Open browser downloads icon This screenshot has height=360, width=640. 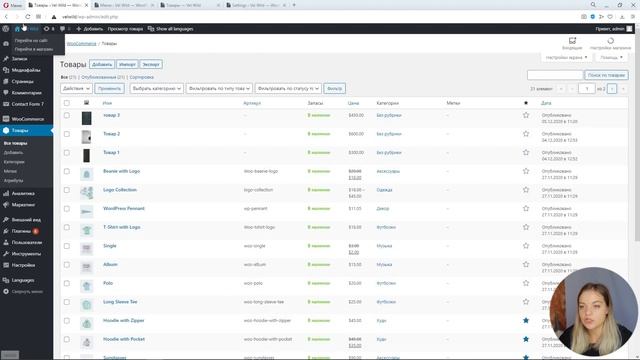pos(622,17)
